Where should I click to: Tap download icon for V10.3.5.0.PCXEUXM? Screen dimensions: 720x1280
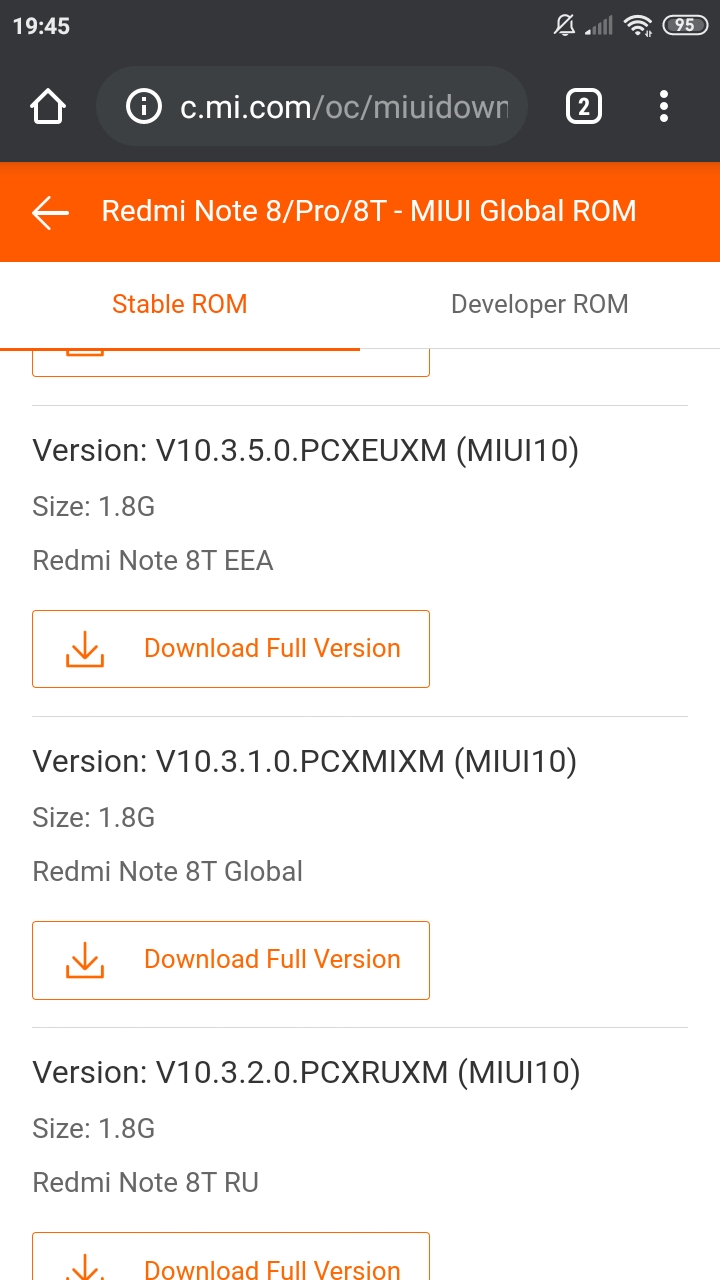[85, 649]
